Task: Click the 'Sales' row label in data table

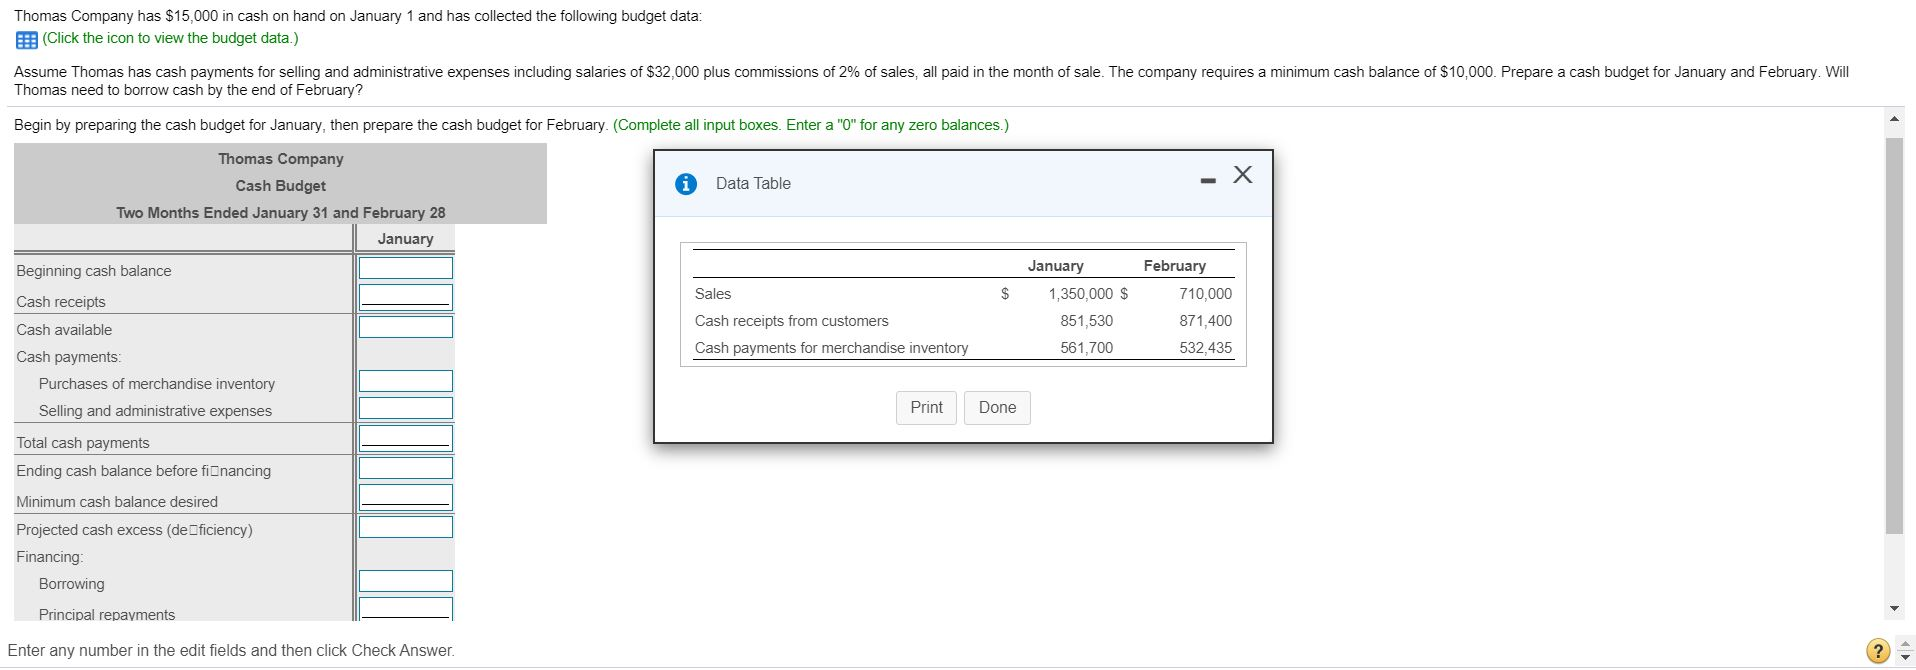Action: [x=713, y=294]
